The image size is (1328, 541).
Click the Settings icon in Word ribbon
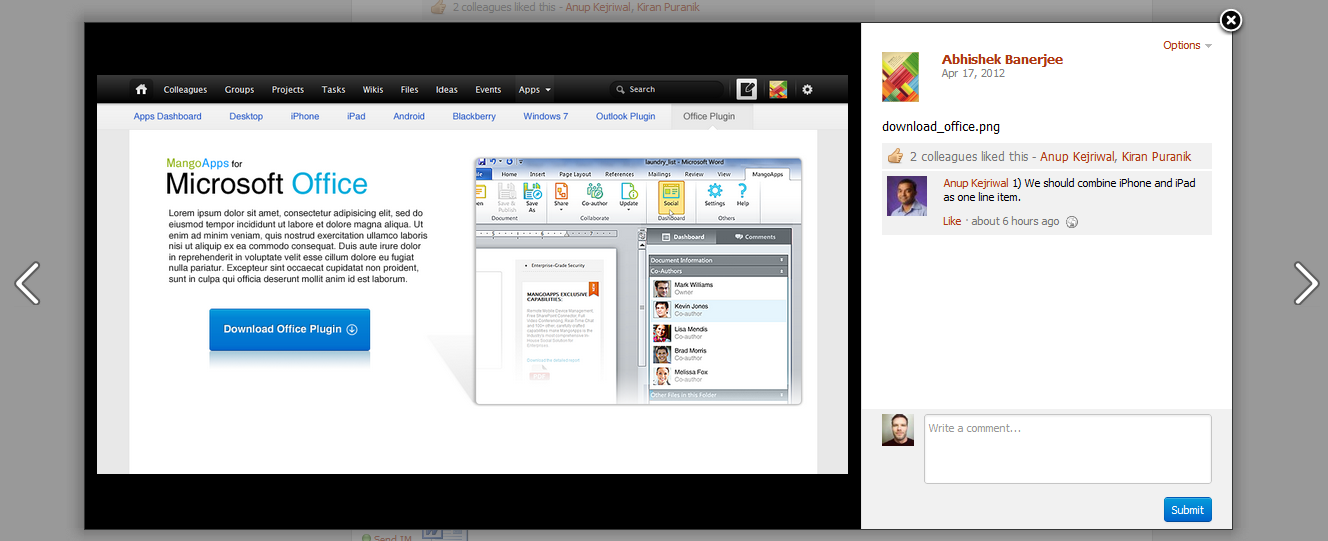pos(715,195)
